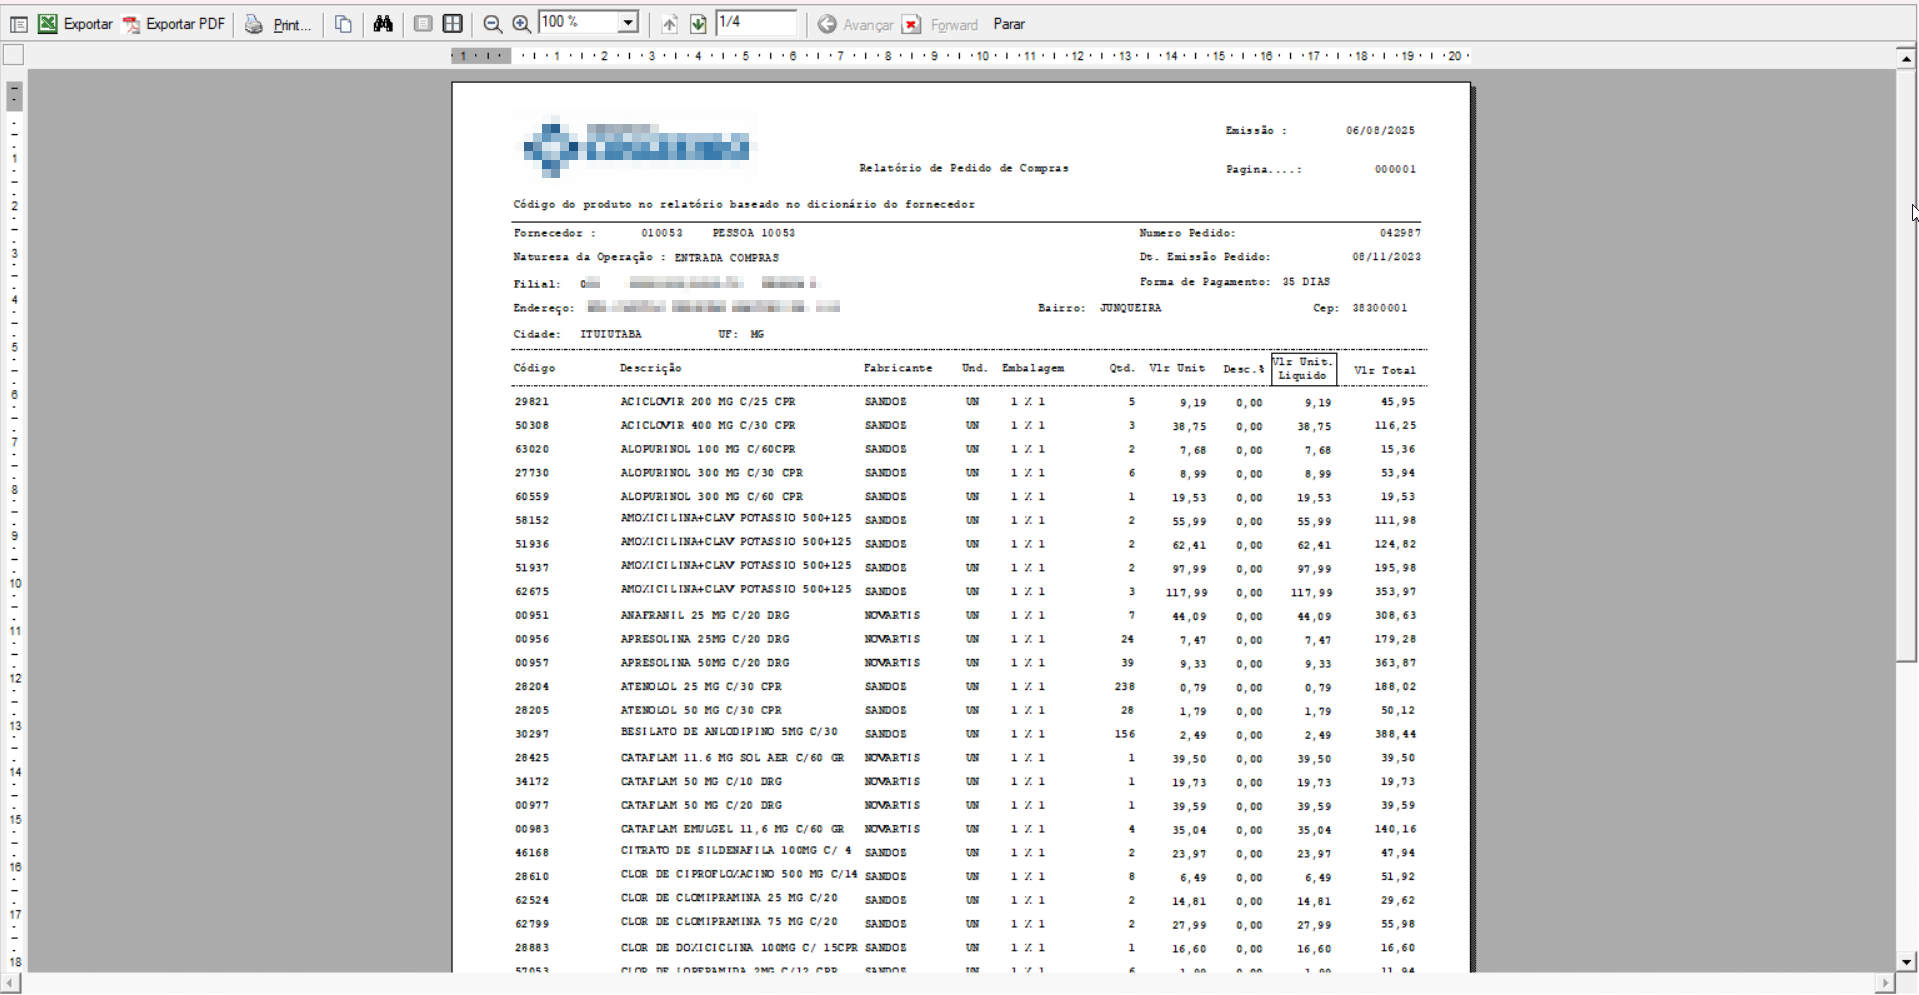Click the quantity 238 in ATENOLOL 25 MG row

click(x=1125, y=687)
